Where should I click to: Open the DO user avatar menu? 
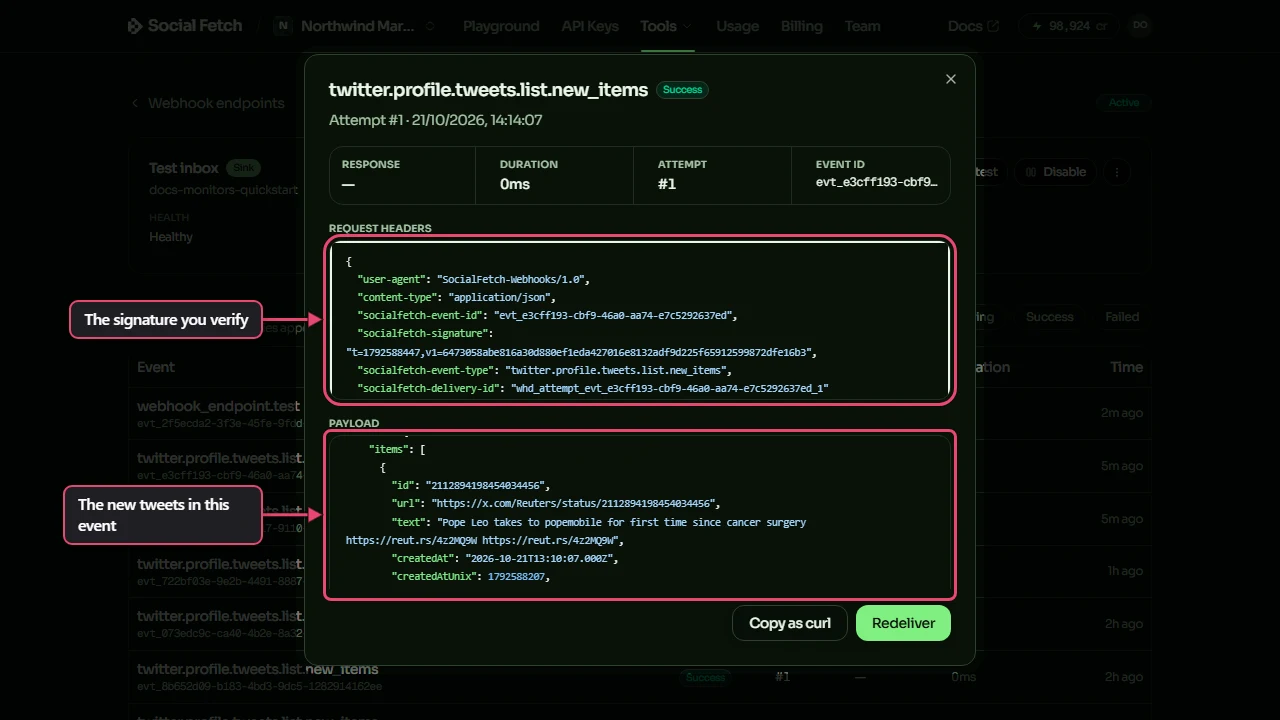[1140, 26]
